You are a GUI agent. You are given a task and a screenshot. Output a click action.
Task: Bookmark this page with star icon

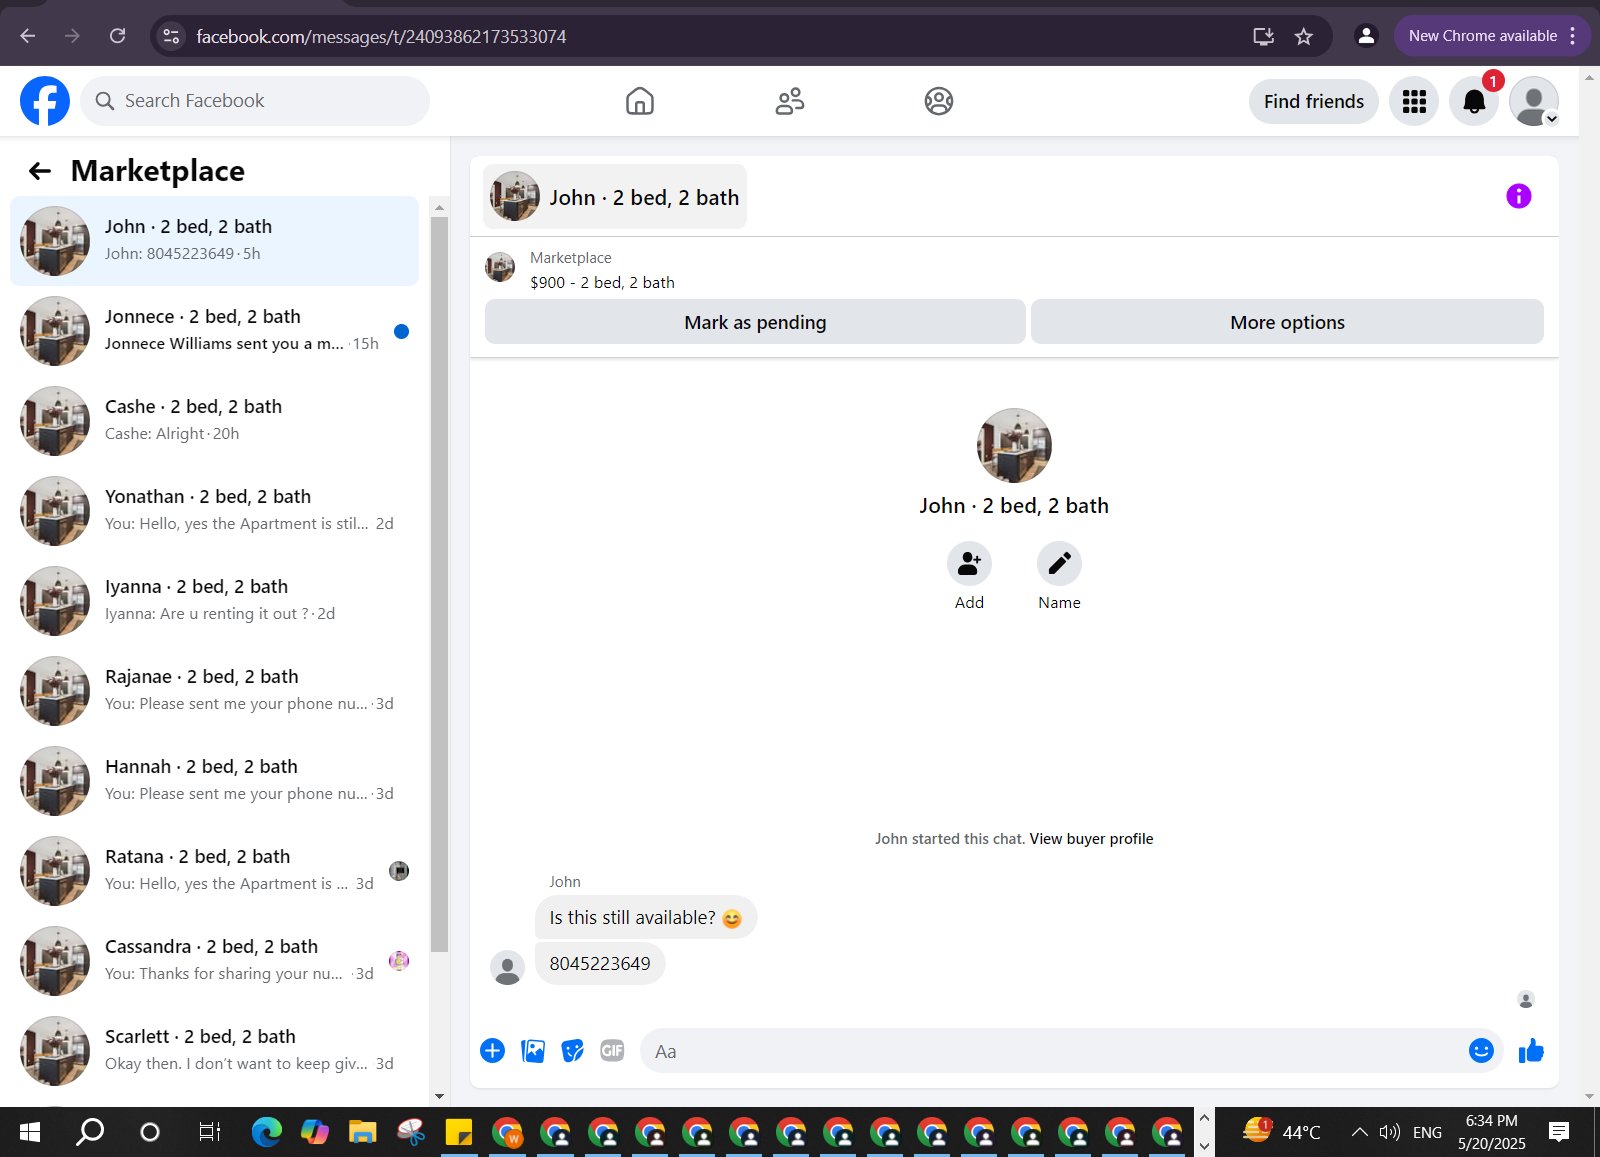pyautogui.click(x=1304, y=36)
